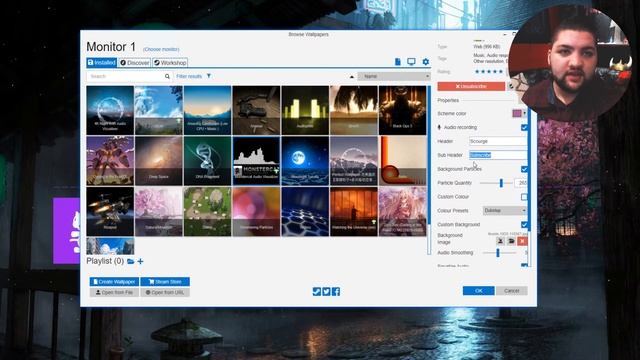The height and width of the screenshot is (360, 640).
Task: Select the blue hexagon grid wallpaper thumbnail
Action: click(x=305, y=211)
